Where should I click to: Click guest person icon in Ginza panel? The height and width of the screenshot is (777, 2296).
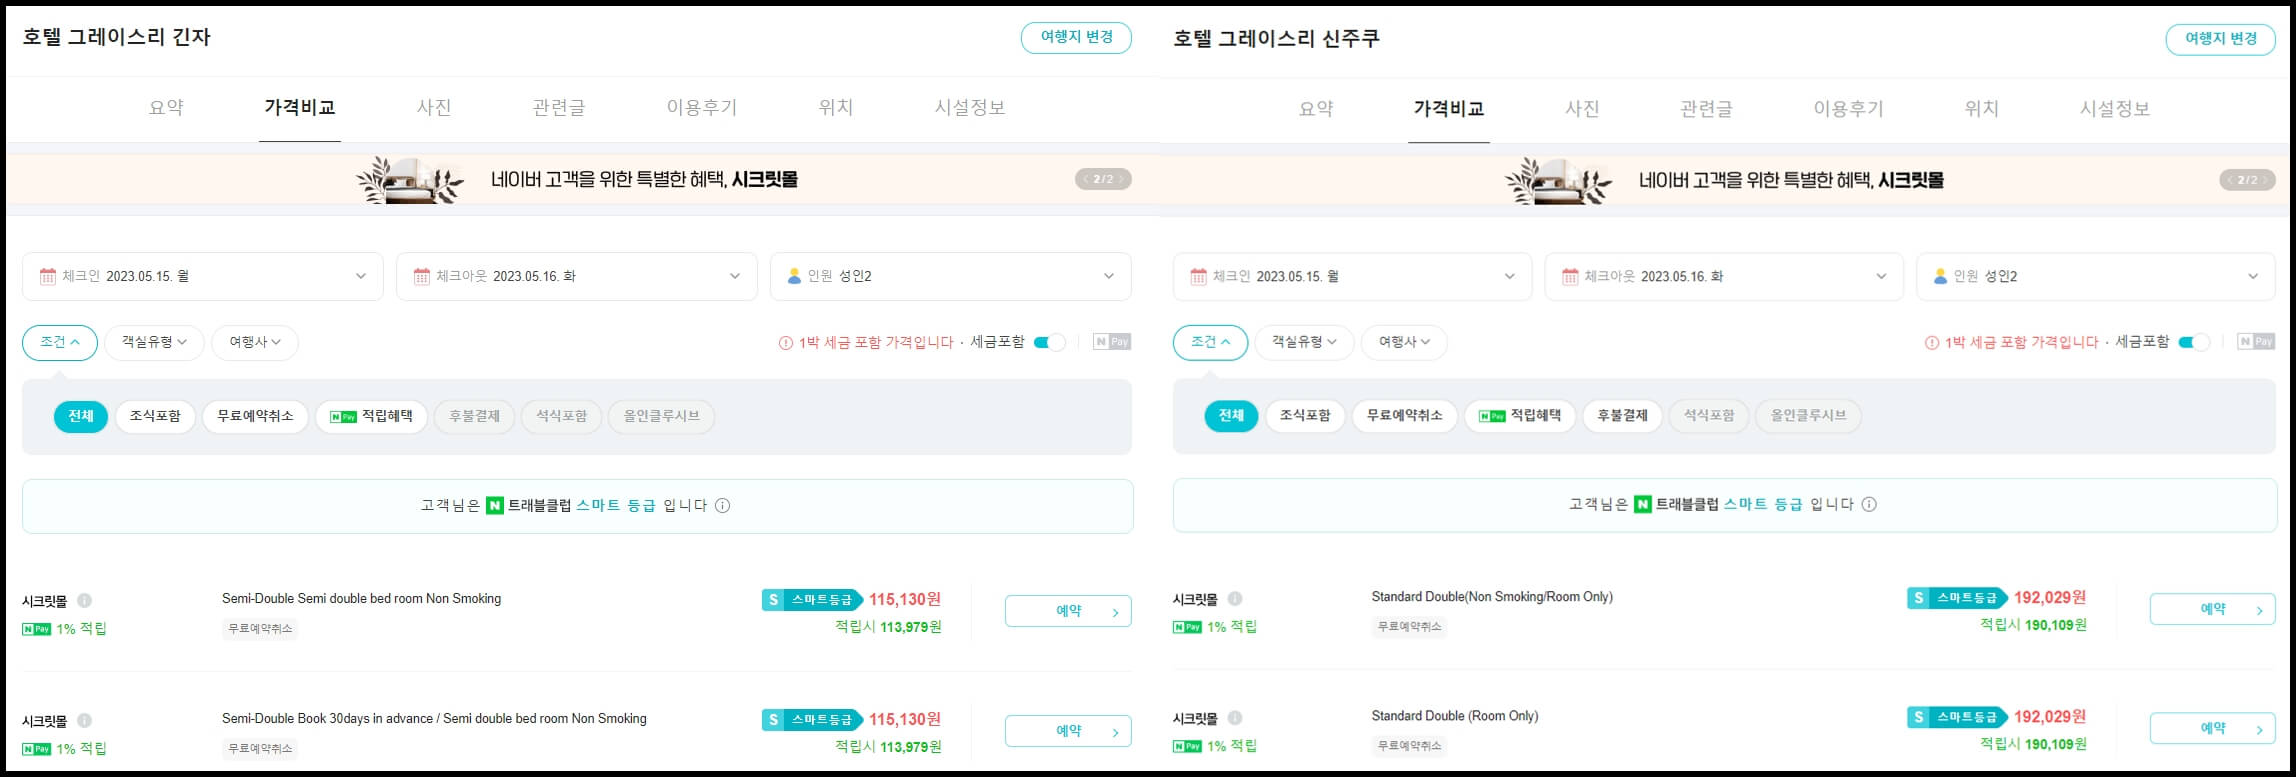795,276
